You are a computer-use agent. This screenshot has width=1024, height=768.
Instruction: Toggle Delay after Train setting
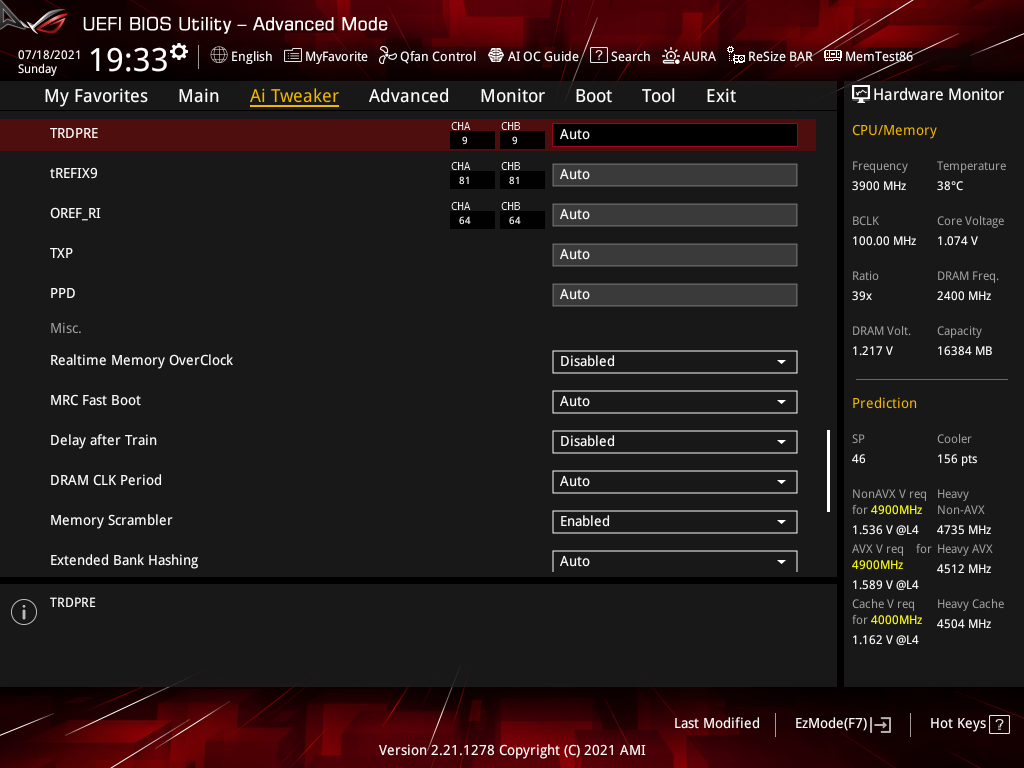(x=674, y=441)
